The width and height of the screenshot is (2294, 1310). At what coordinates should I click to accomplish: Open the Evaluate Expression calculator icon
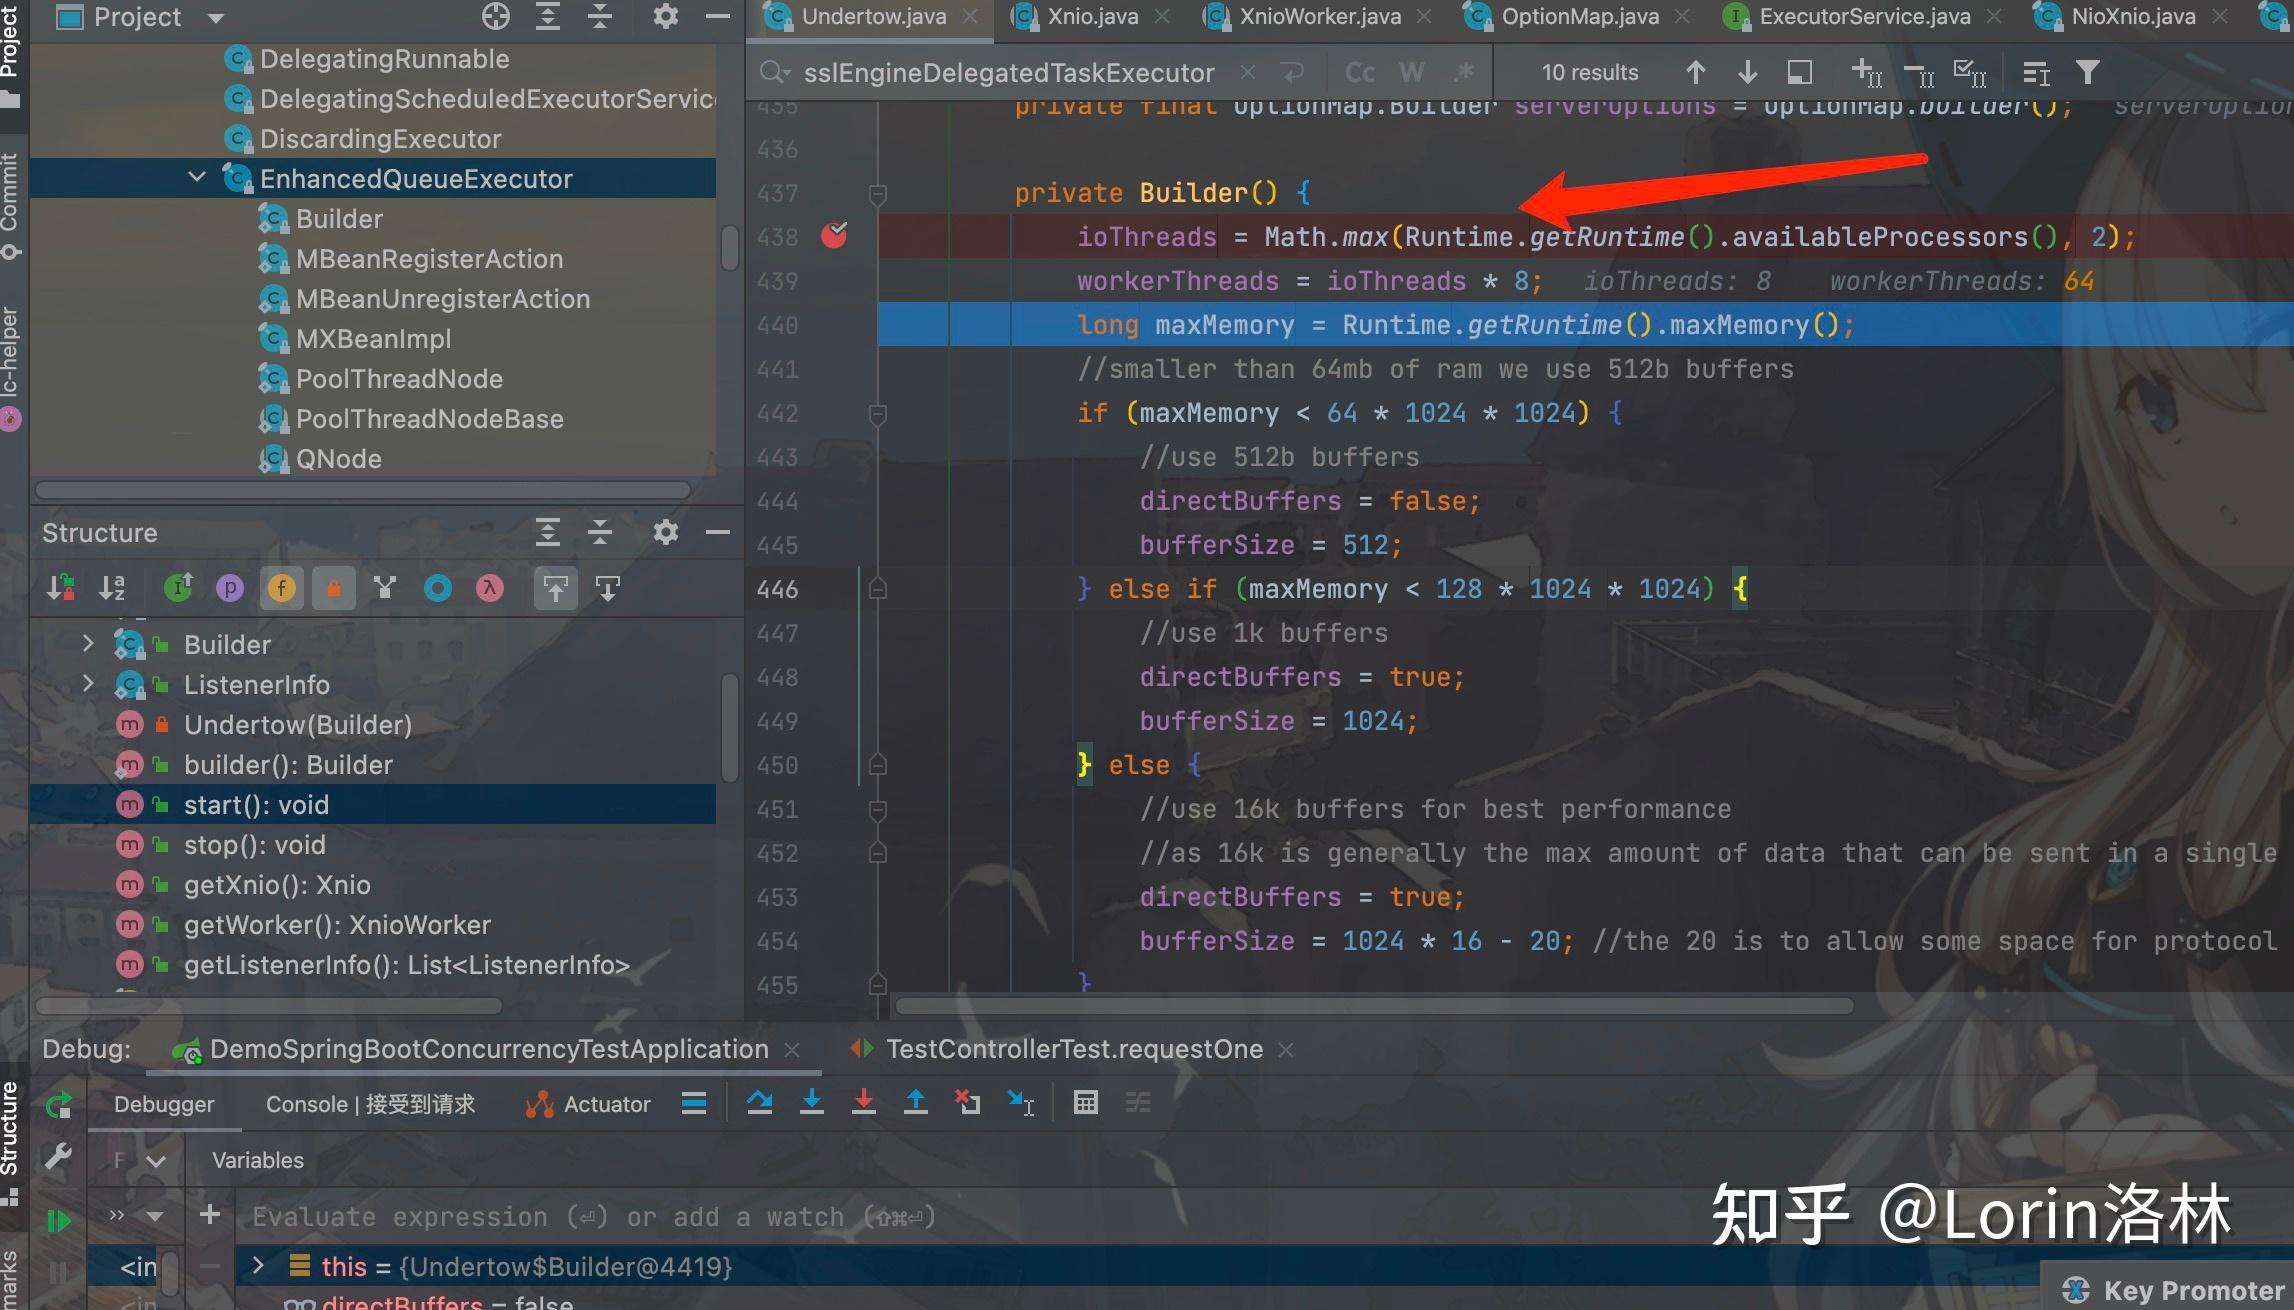[x=1086, y=1102]
